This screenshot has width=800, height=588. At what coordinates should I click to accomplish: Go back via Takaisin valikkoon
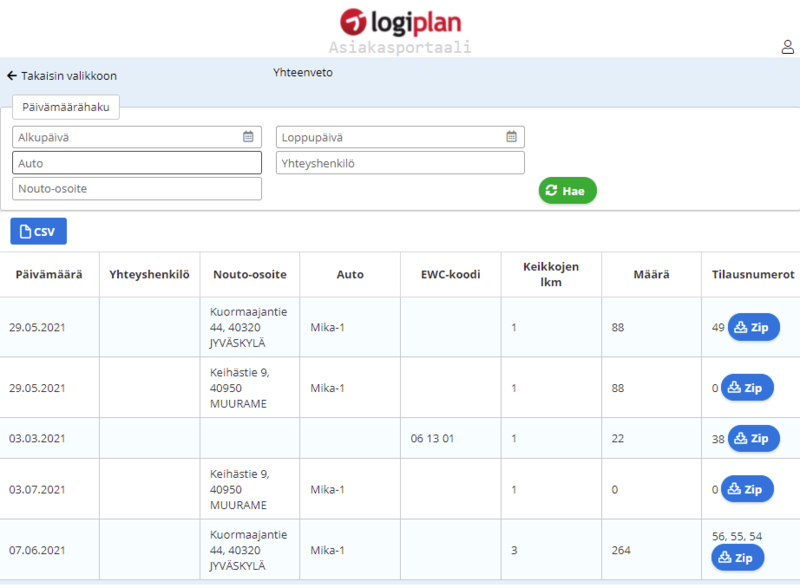(62, 76)
